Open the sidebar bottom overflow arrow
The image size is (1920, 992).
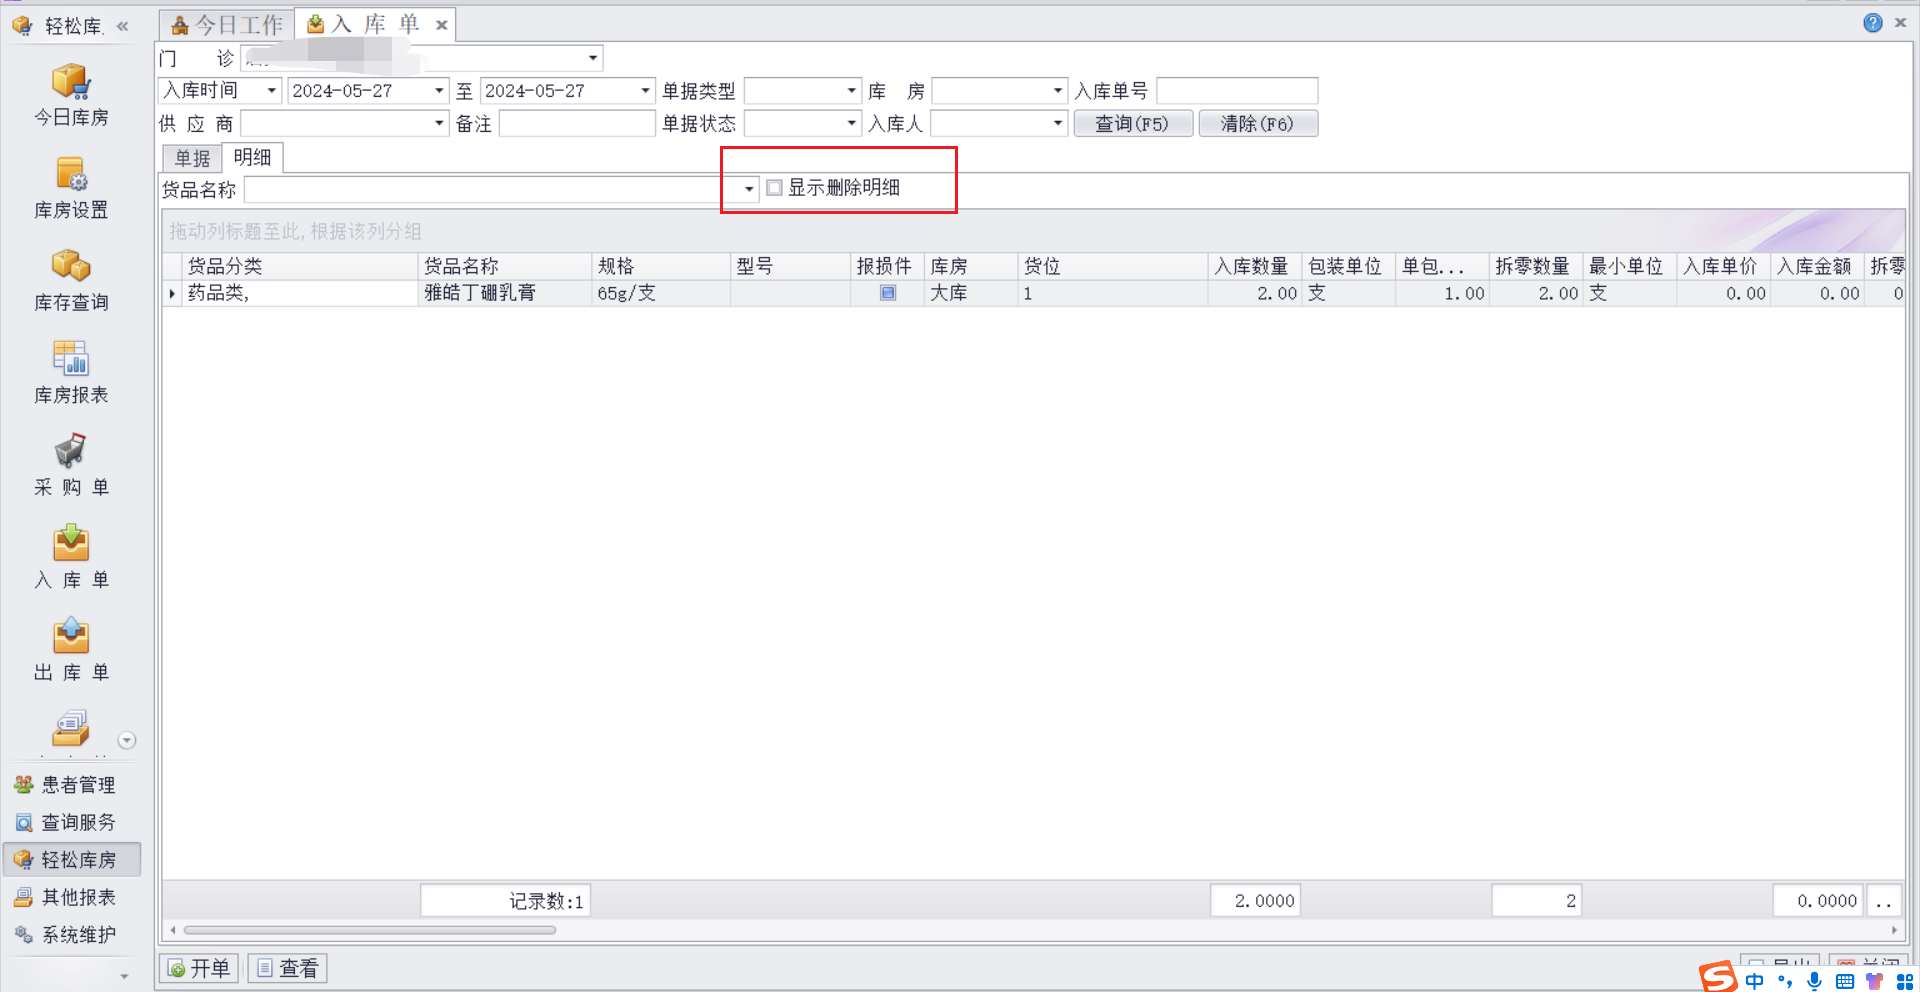pyautogui.click(x=124, y=976)
